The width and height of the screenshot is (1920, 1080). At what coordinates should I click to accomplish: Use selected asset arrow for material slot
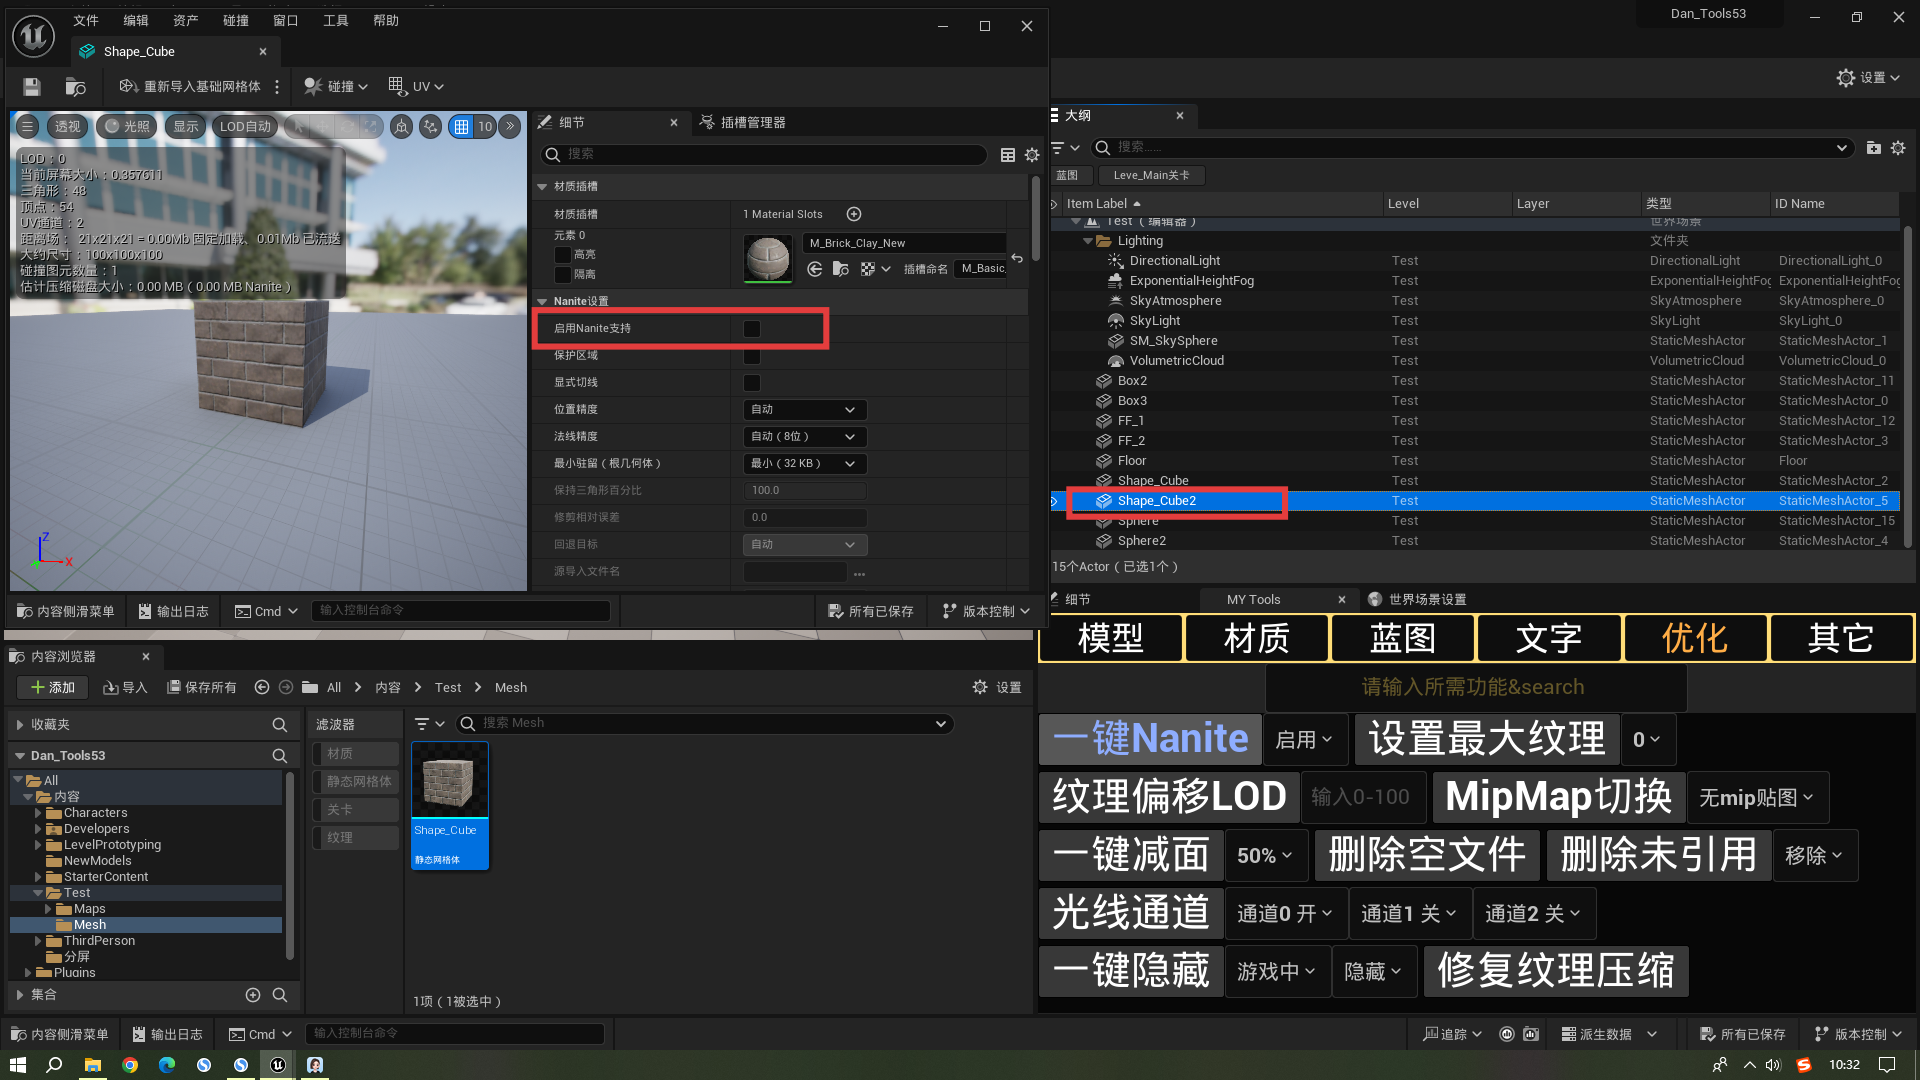click(x=815, y=269)
